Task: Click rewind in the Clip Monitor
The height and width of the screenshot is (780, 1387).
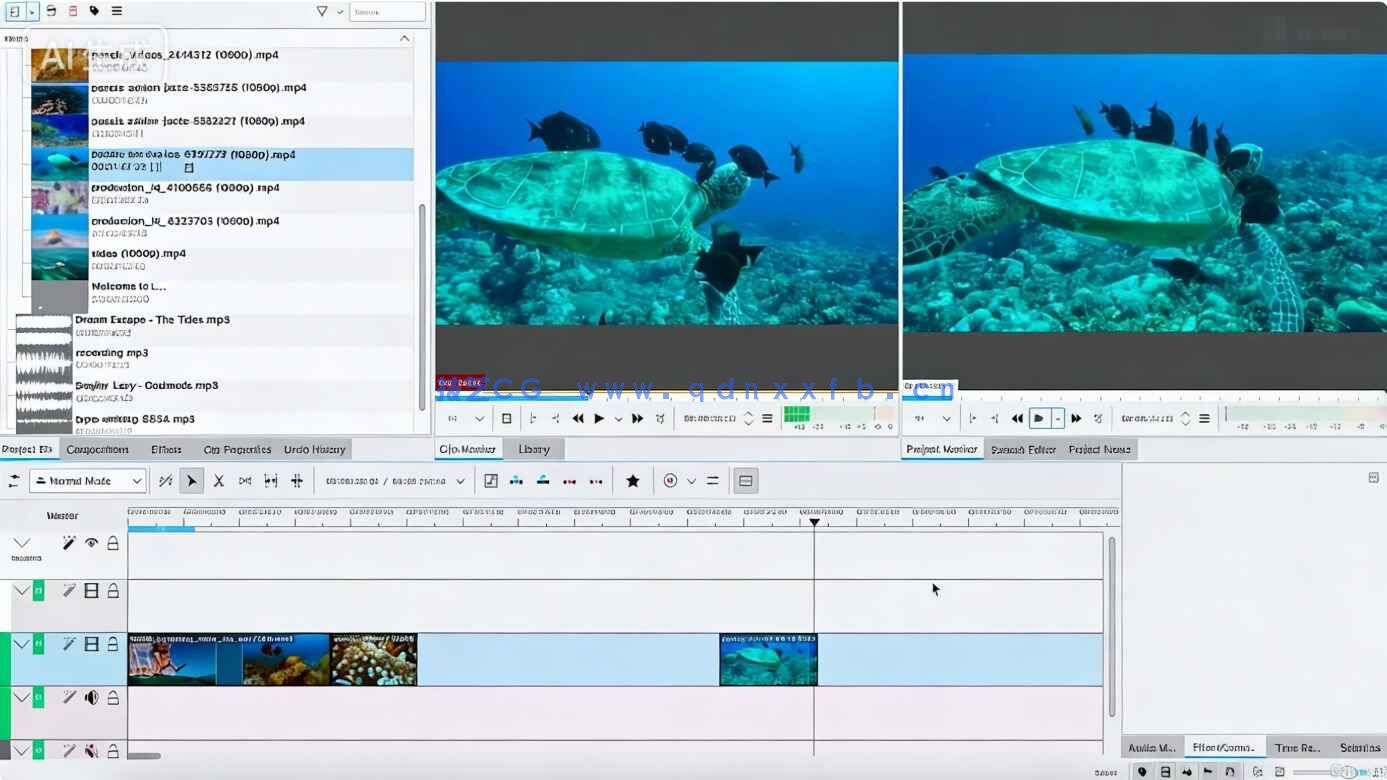Action: 578,419
